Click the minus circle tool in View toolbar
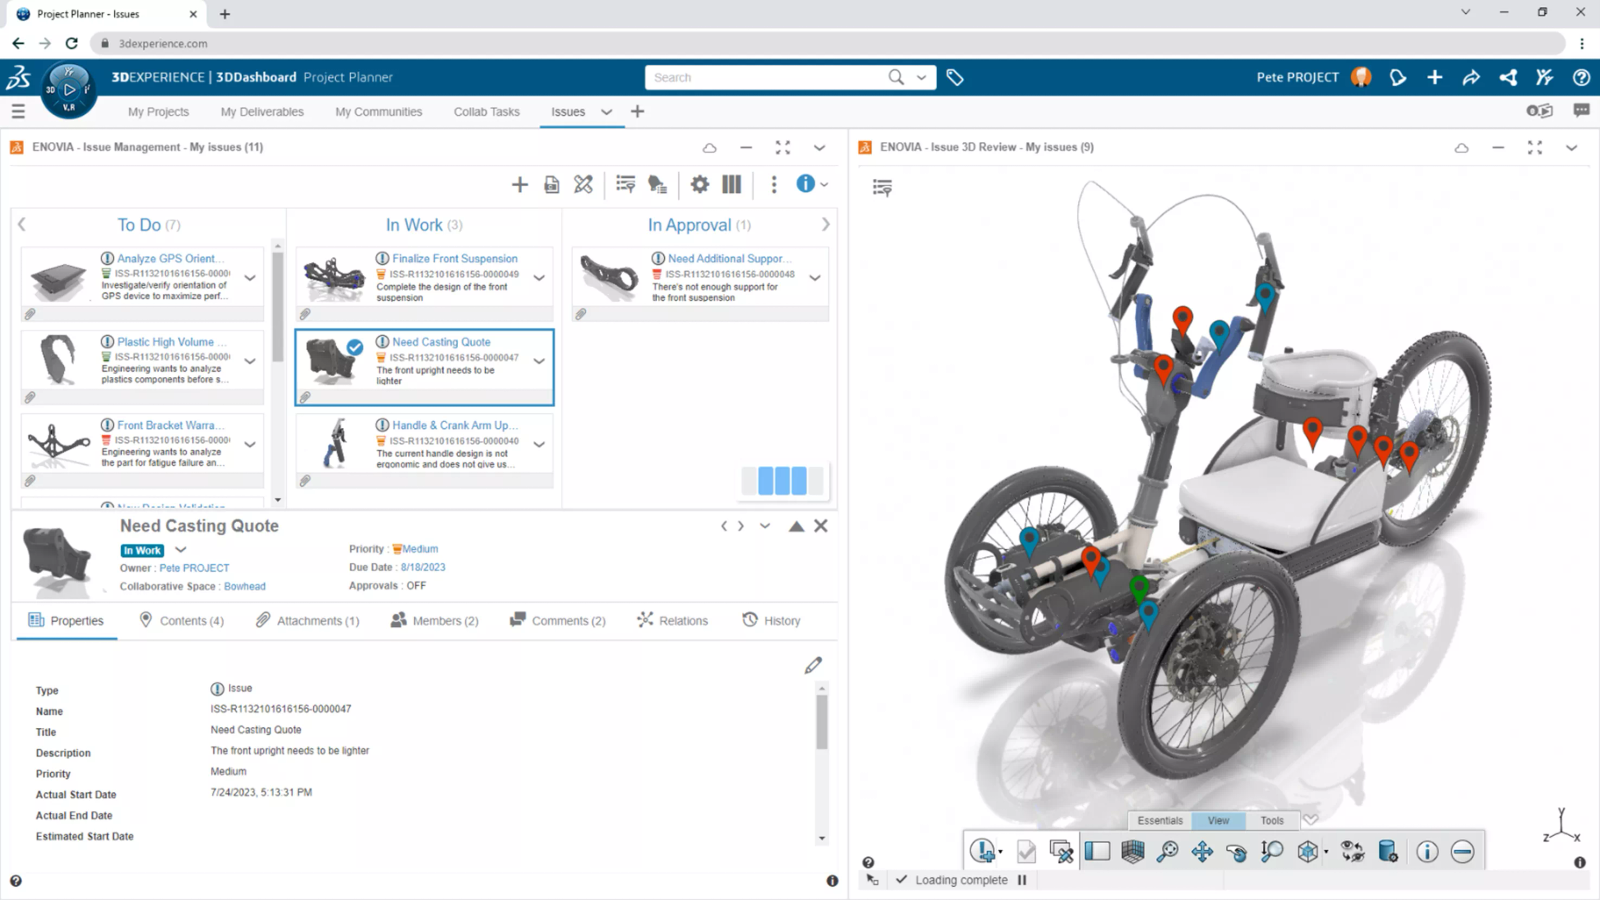This screenshot has width=1600, height=900. pos(1462,851)
